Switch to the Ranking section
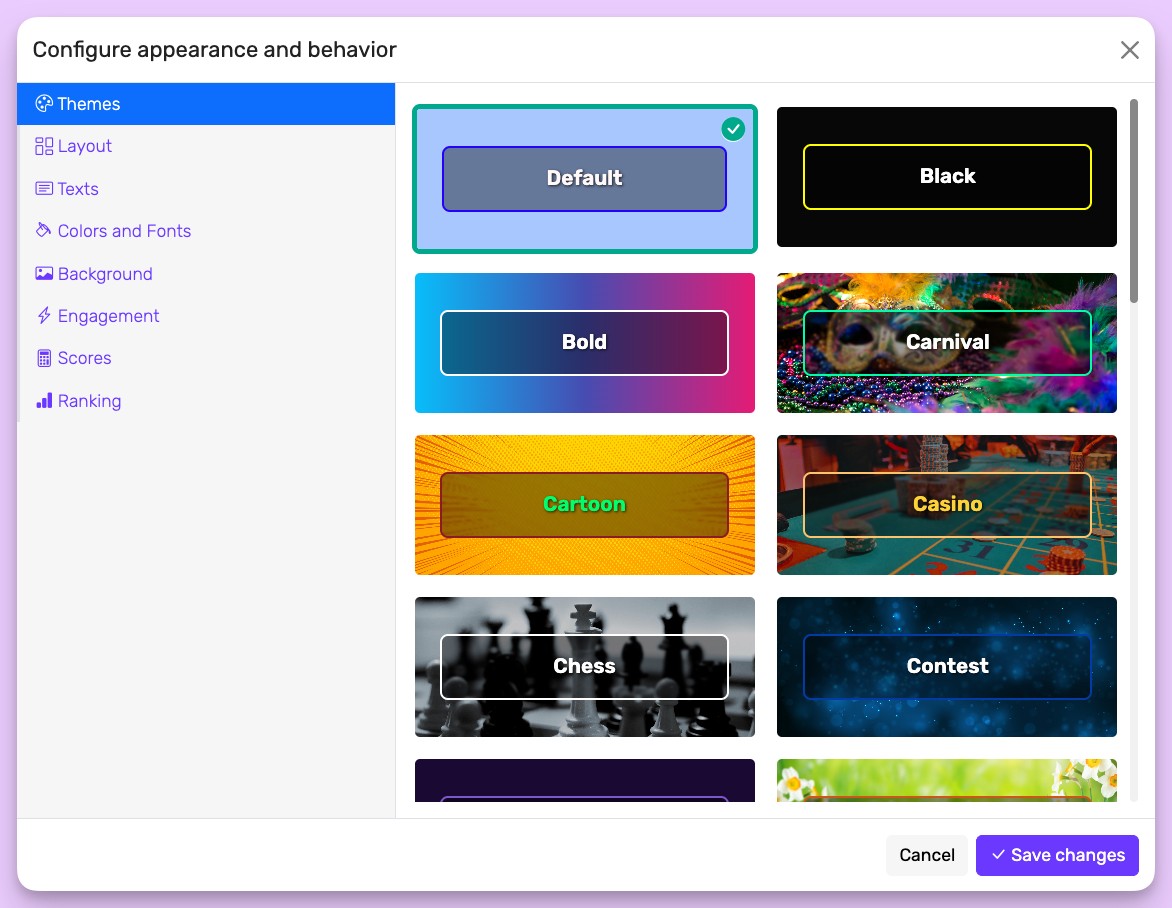Screen dimensions: 1172x908 [206, 401]
